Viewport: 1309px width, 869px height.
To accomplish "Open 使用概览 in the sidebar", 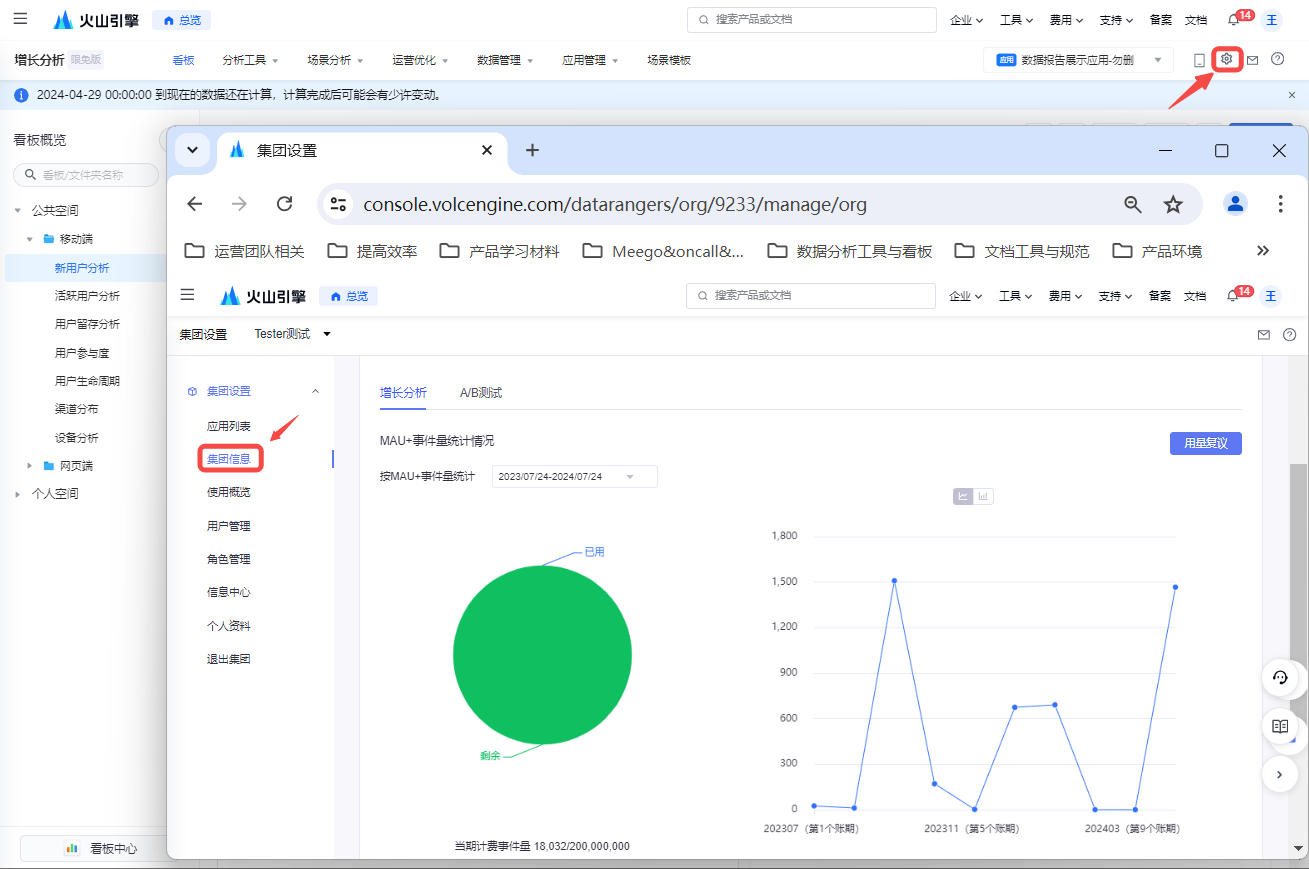I will (229, 492).
